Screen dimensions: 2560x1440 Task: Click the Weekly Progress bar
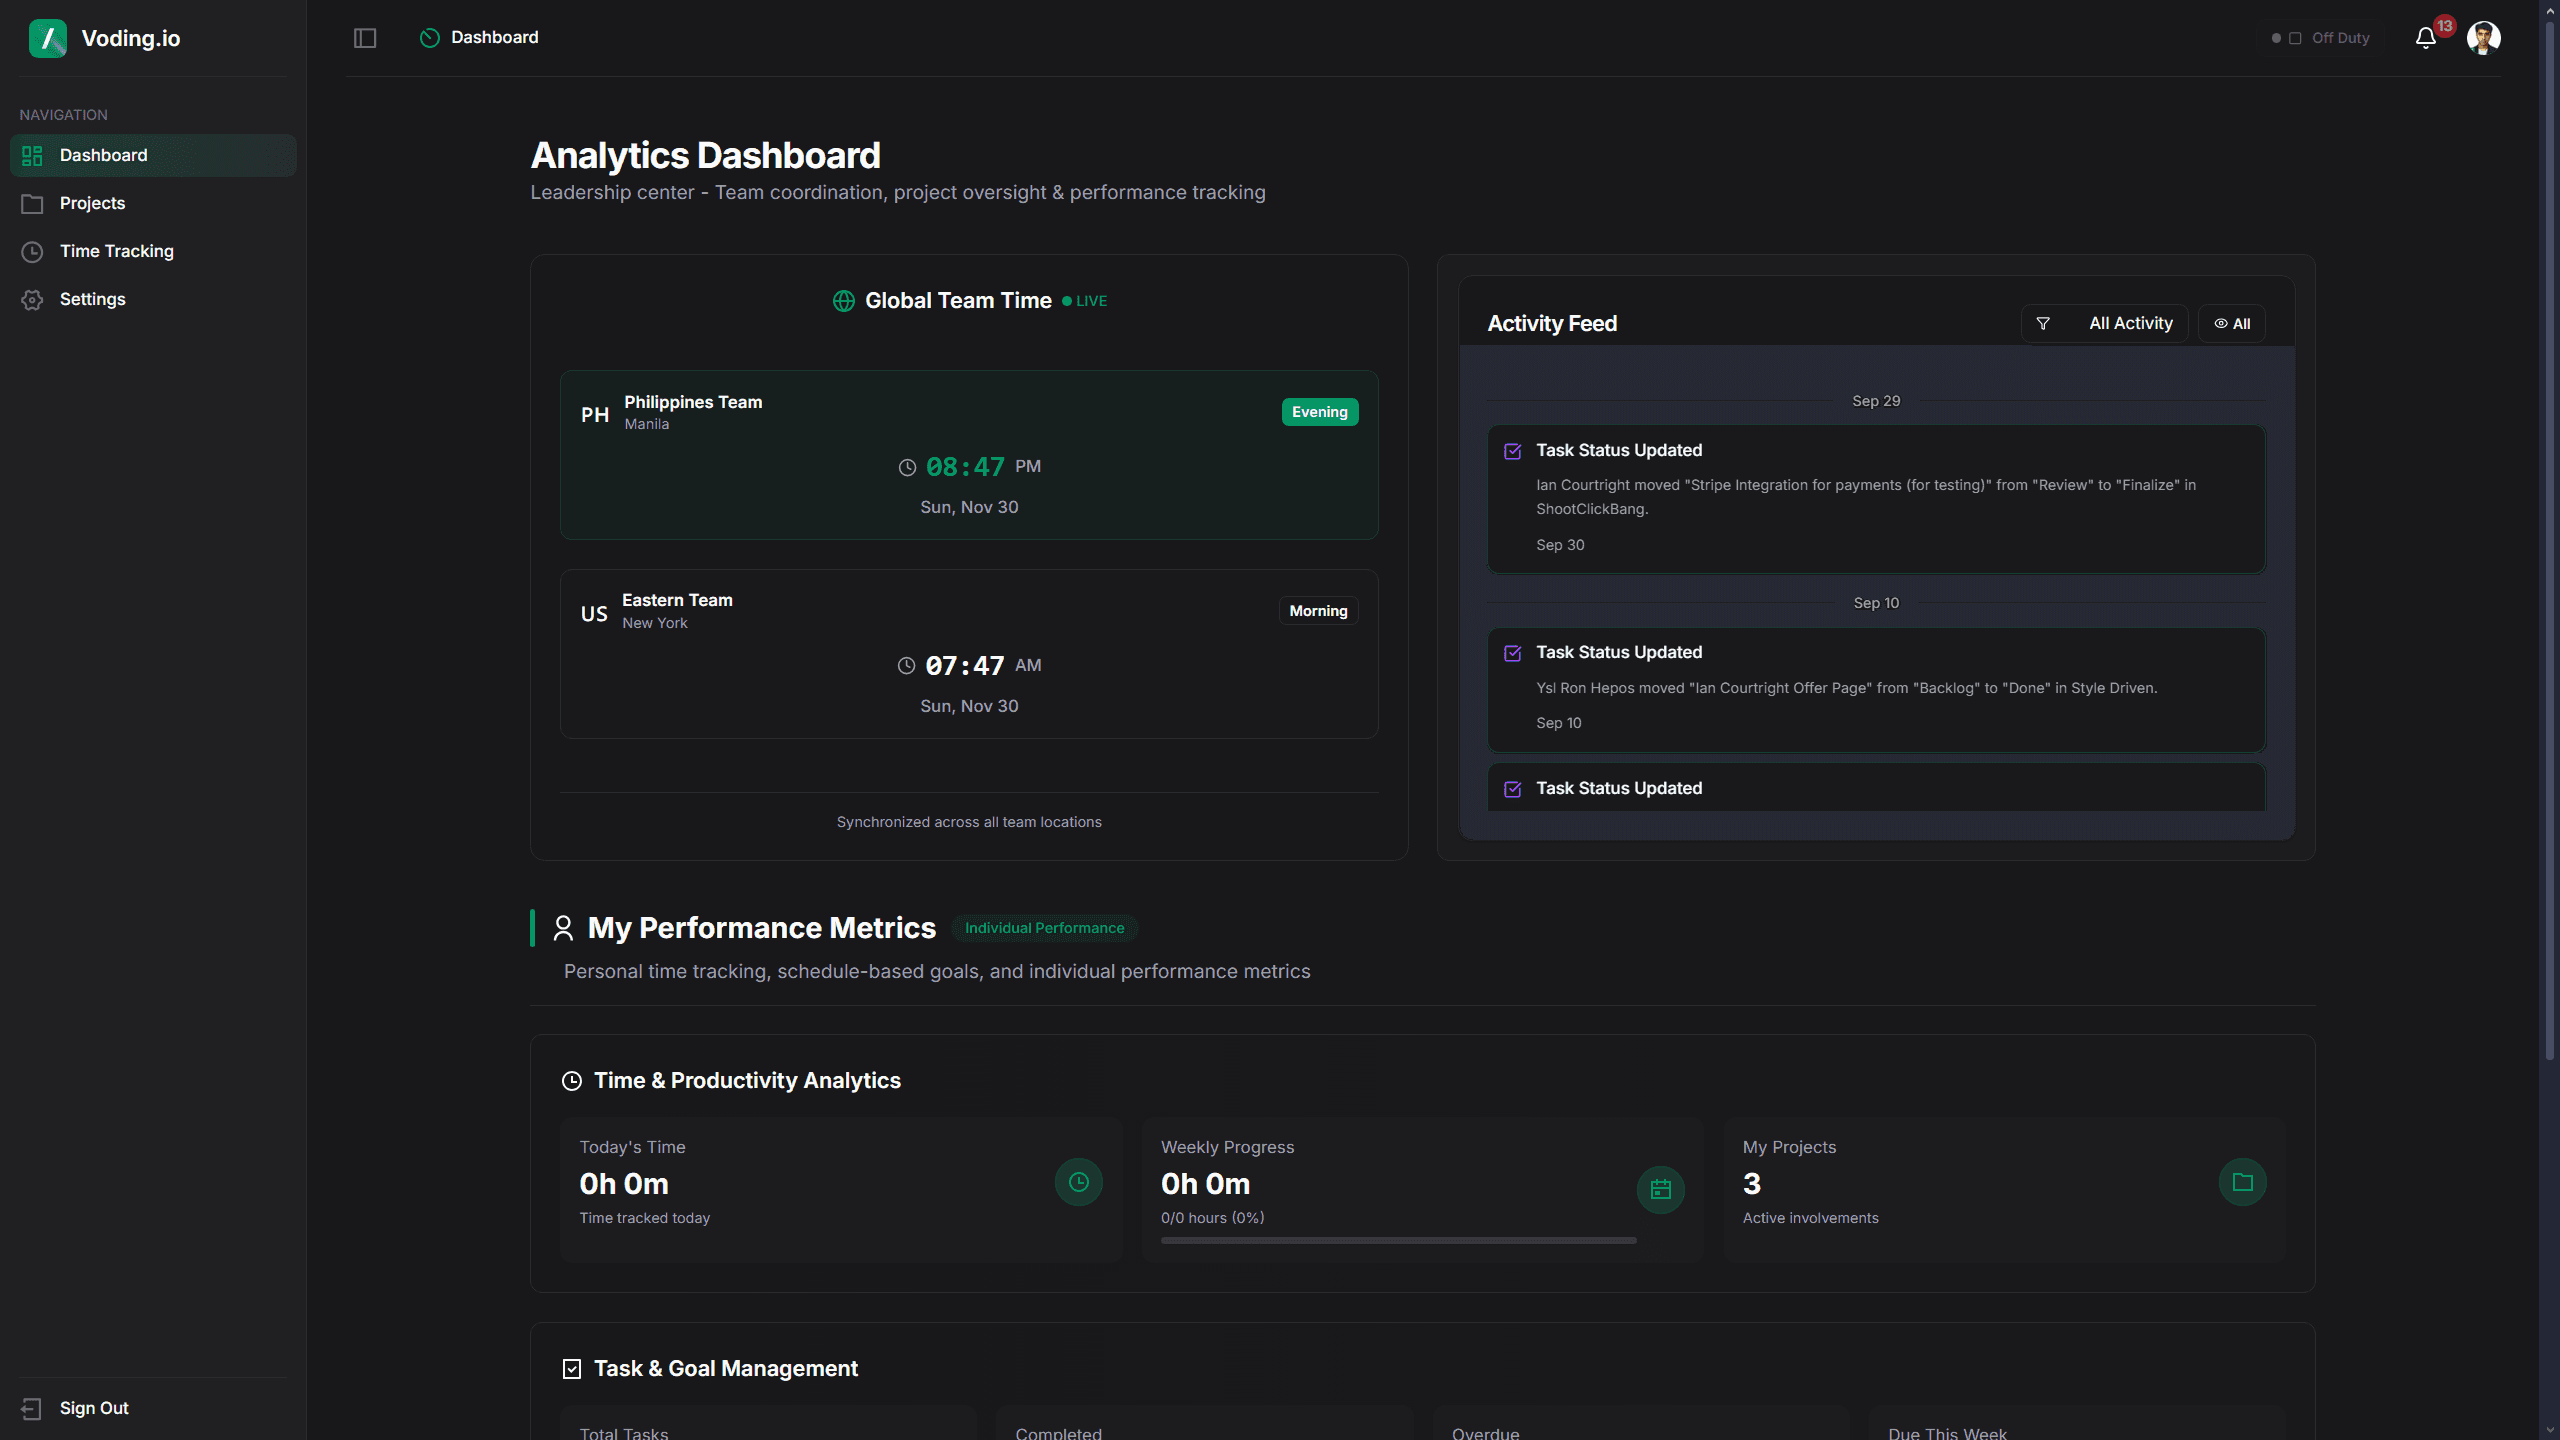tap(1399, 1241)
